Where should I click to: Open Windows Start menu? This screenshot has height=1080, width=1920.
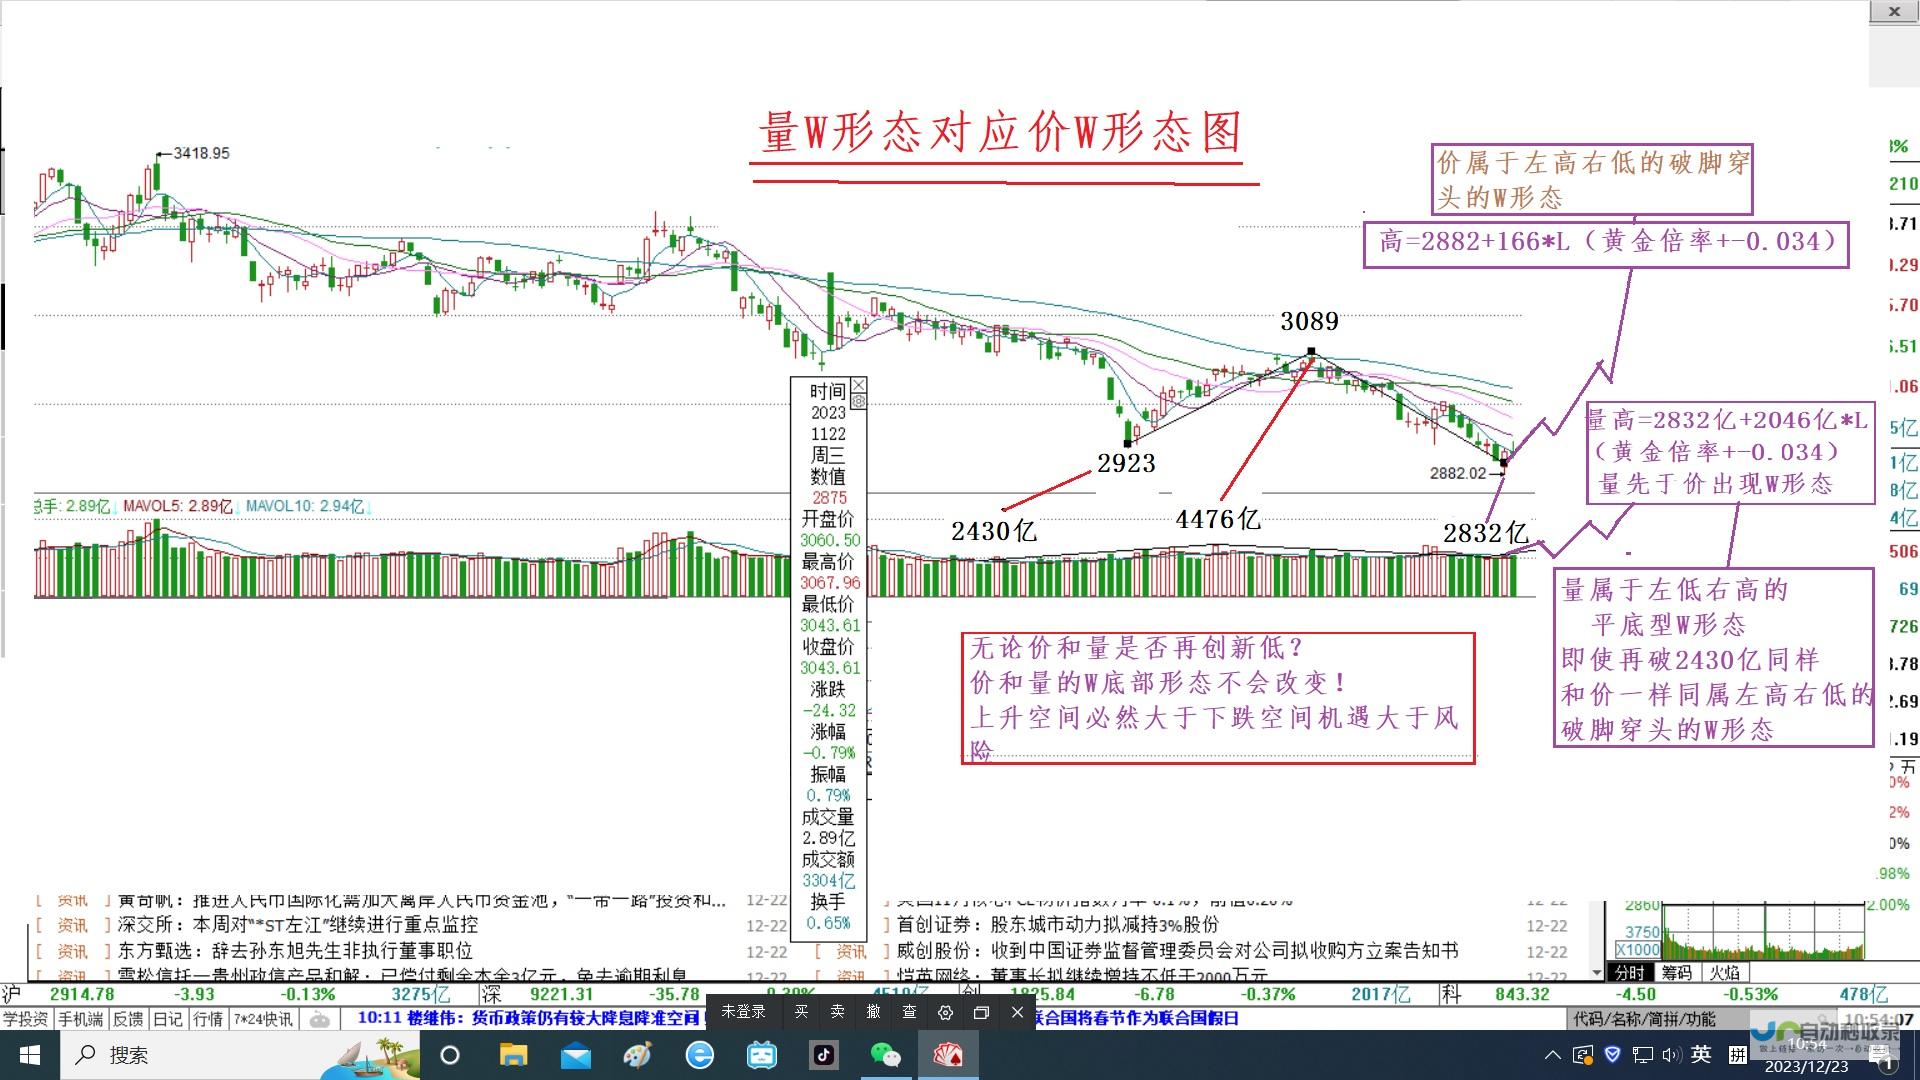coord(29,1055)
